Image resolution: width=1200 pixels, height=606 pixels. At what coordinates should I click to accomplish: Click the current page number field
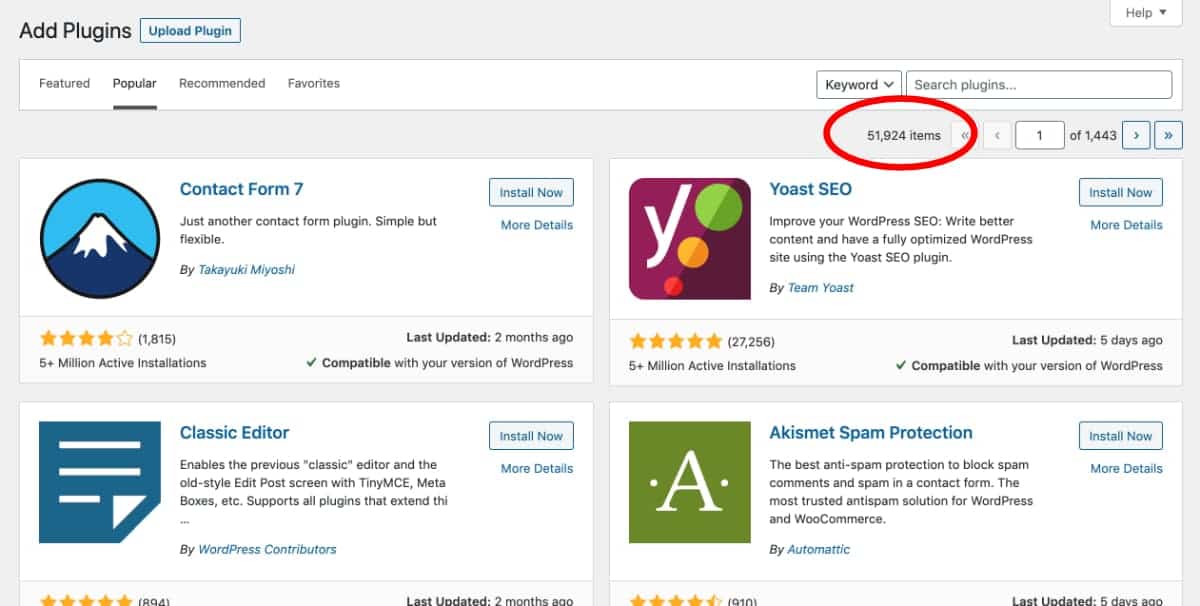[x=1039, y=135]
